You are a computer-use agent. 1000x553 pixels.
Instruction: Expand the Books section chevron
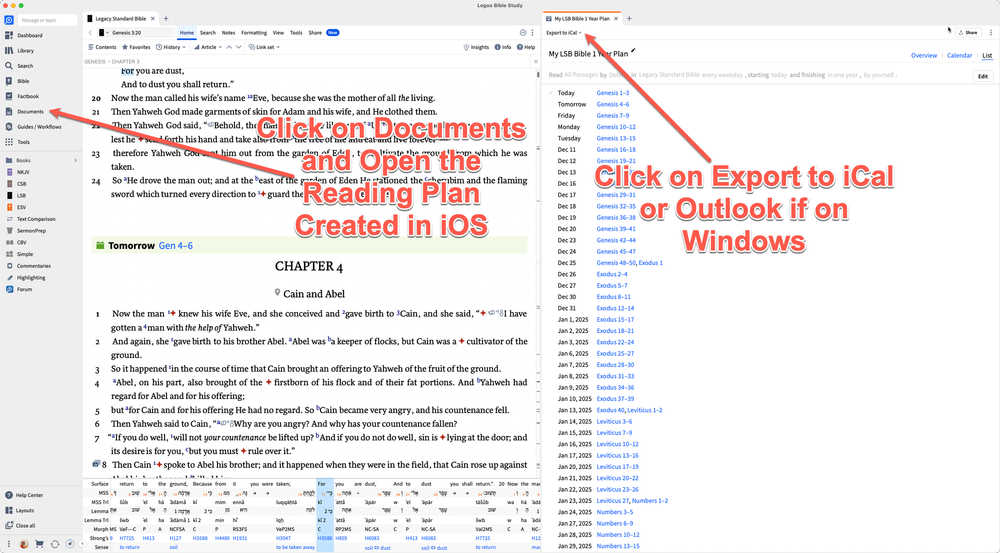coord(75,161)
